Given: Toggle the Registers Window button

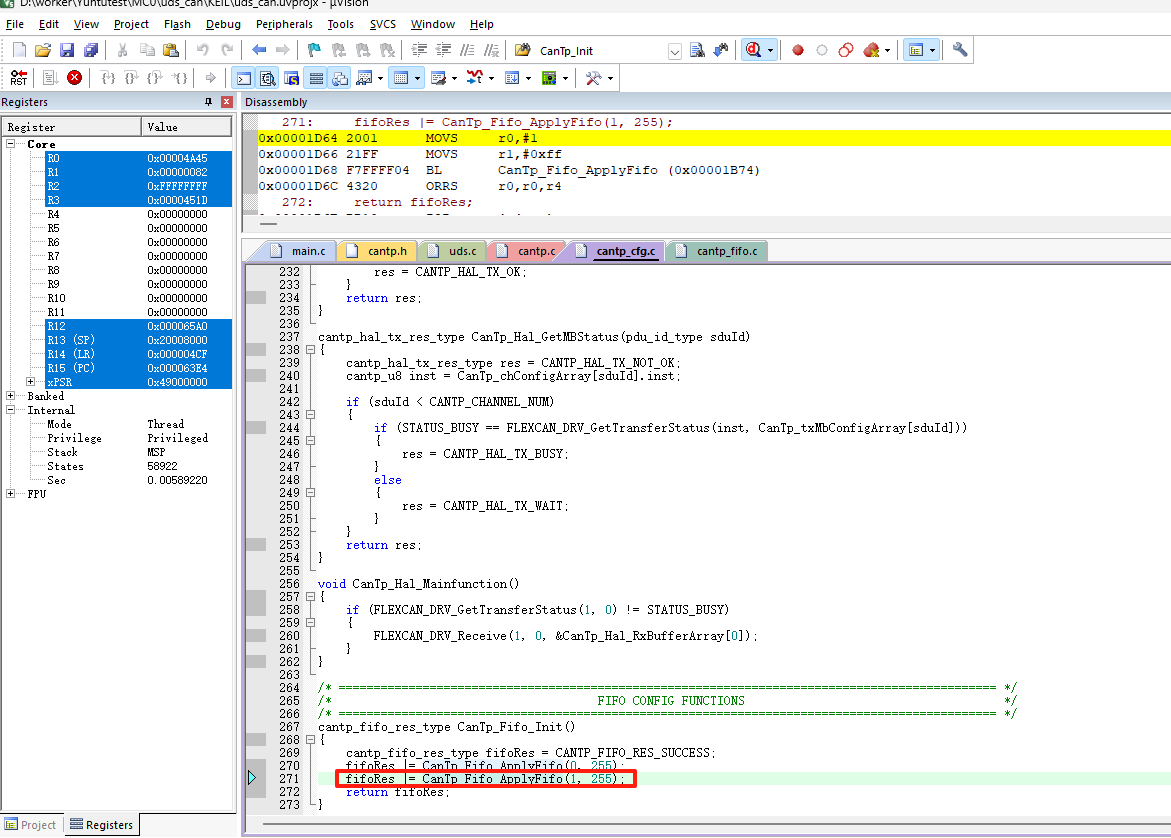Looking at the screenshot, I should tap(316, 78).
